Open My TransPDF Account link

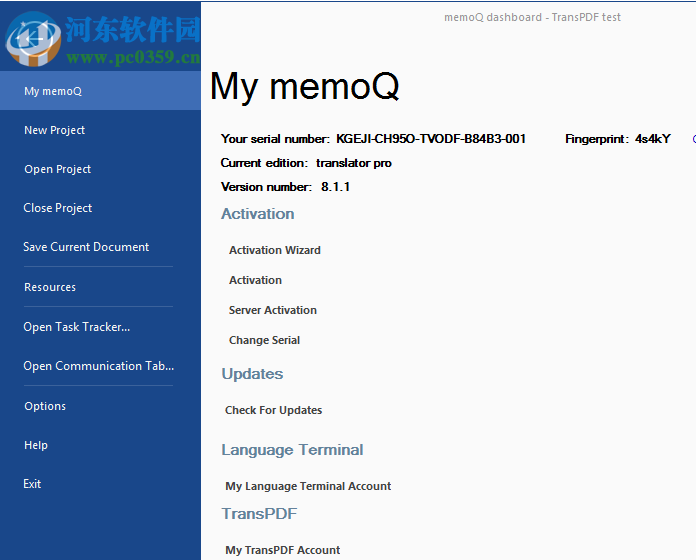click(283, 550)
